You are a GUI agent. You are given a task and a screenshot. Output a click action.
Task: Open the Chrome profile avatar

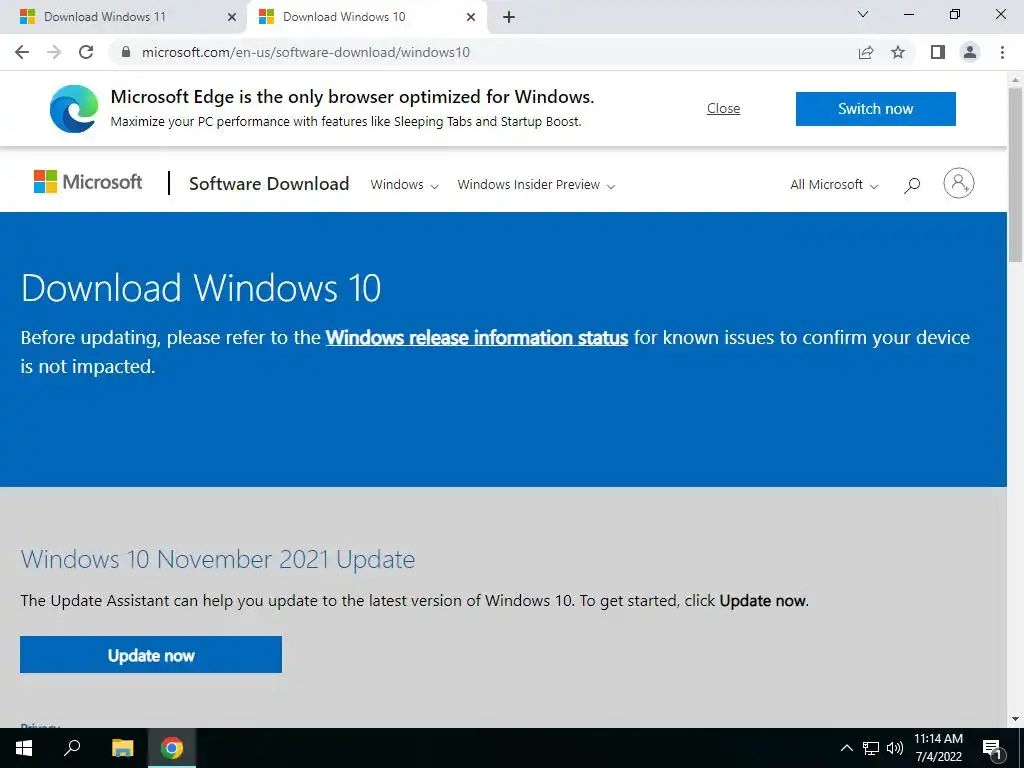click(x=970, y=52)
